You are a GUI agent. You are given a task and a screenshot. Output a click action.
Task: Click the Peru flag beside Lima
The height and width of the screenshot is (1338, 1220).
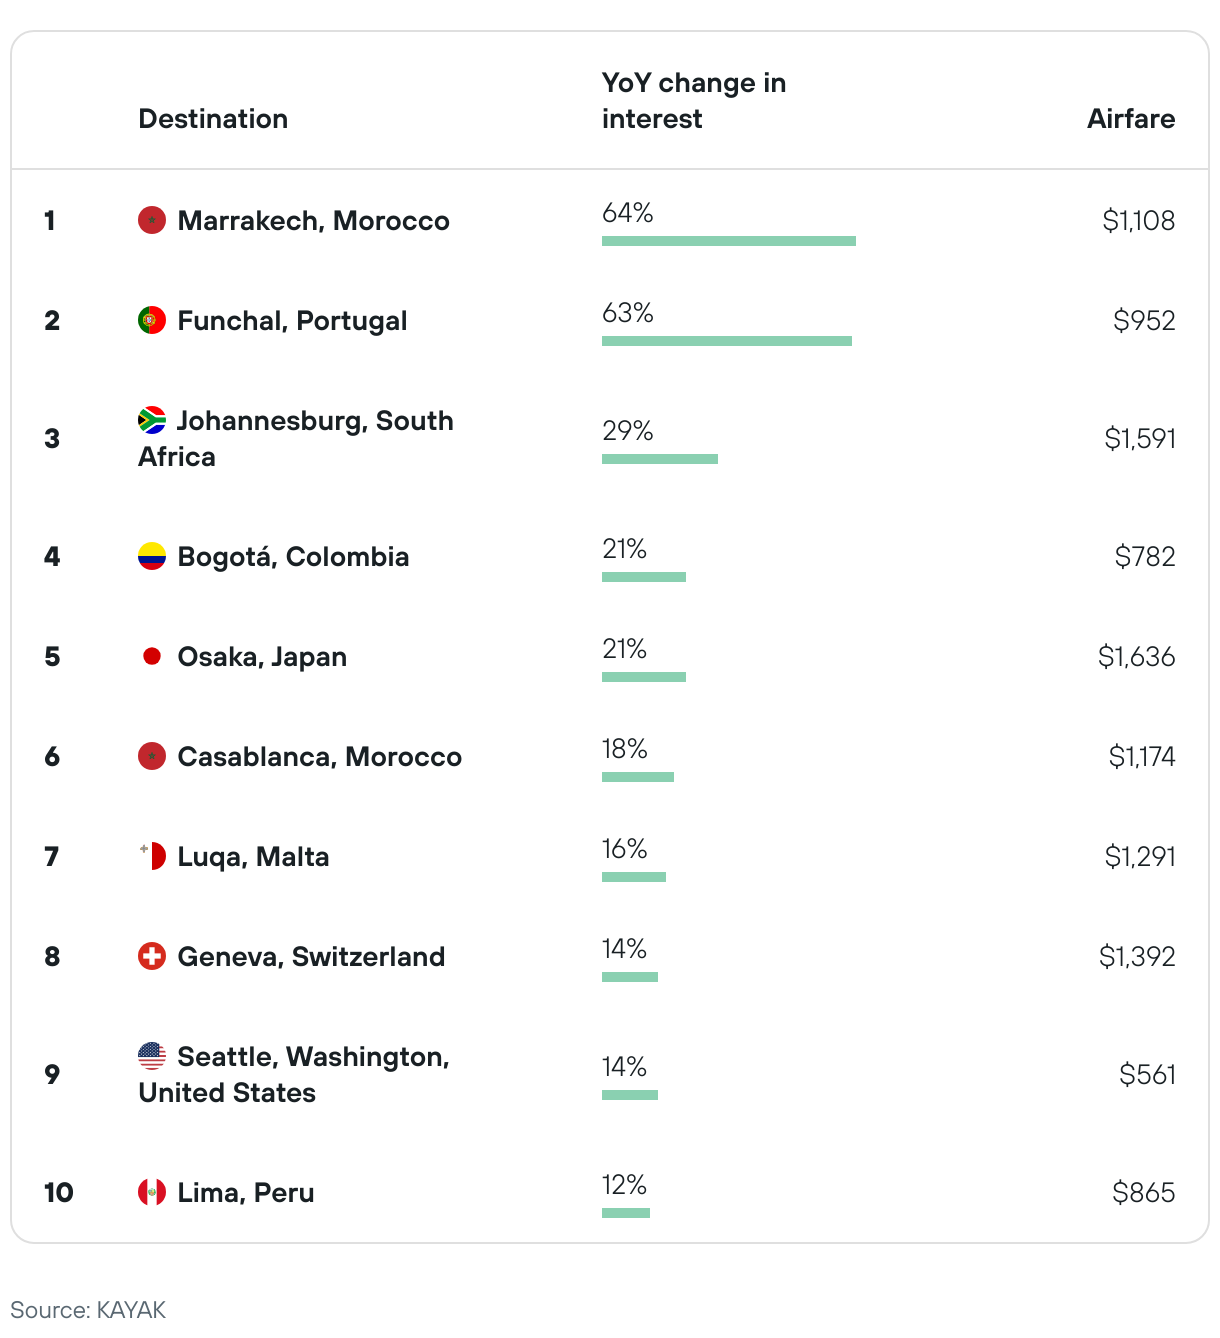[x=152, y=1192]
